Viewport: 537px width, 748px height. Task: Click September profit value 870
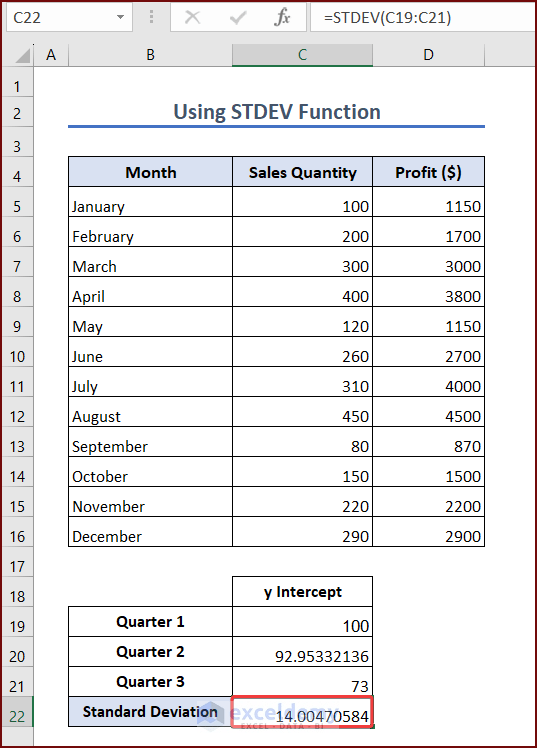[x=428, y=442]
